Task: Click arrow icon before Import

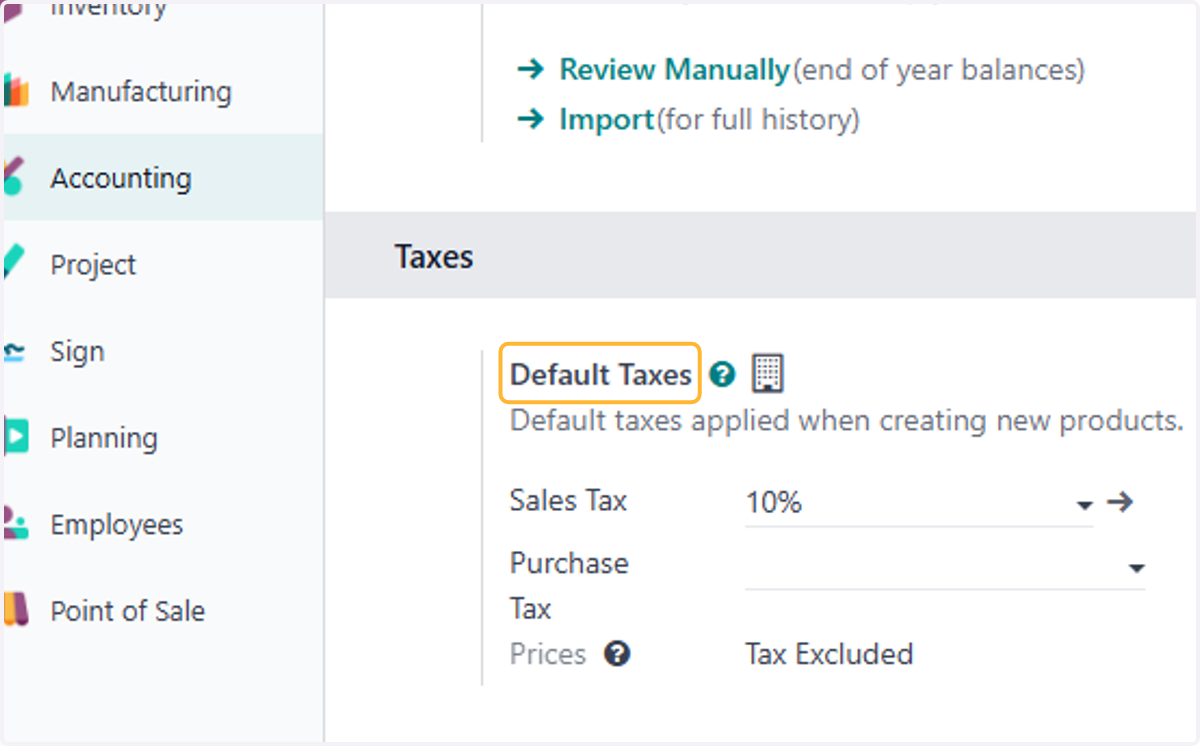Action: tap(530, 120)
